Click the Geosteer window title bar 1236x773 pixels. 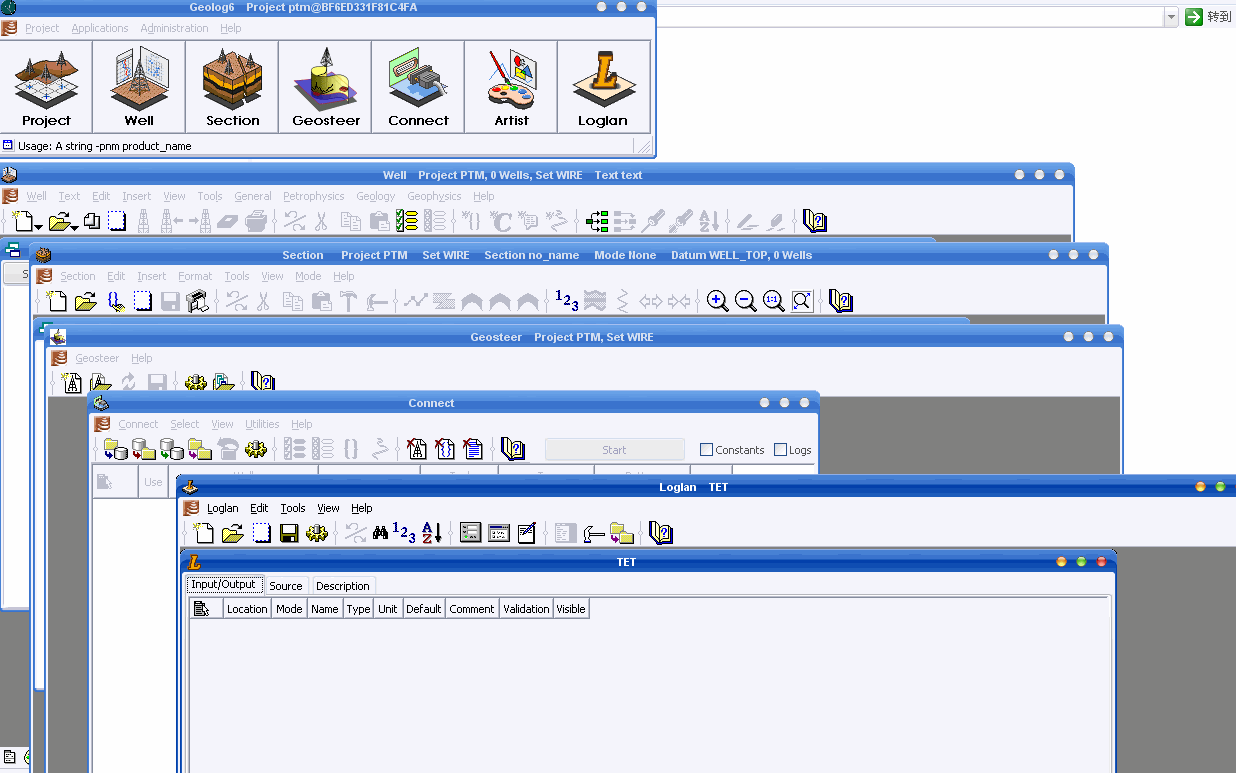coord(586,337)
